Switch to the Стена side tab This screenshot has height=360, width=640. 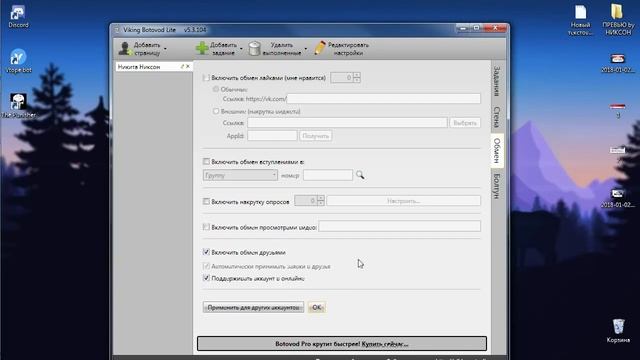click(497, 117)
